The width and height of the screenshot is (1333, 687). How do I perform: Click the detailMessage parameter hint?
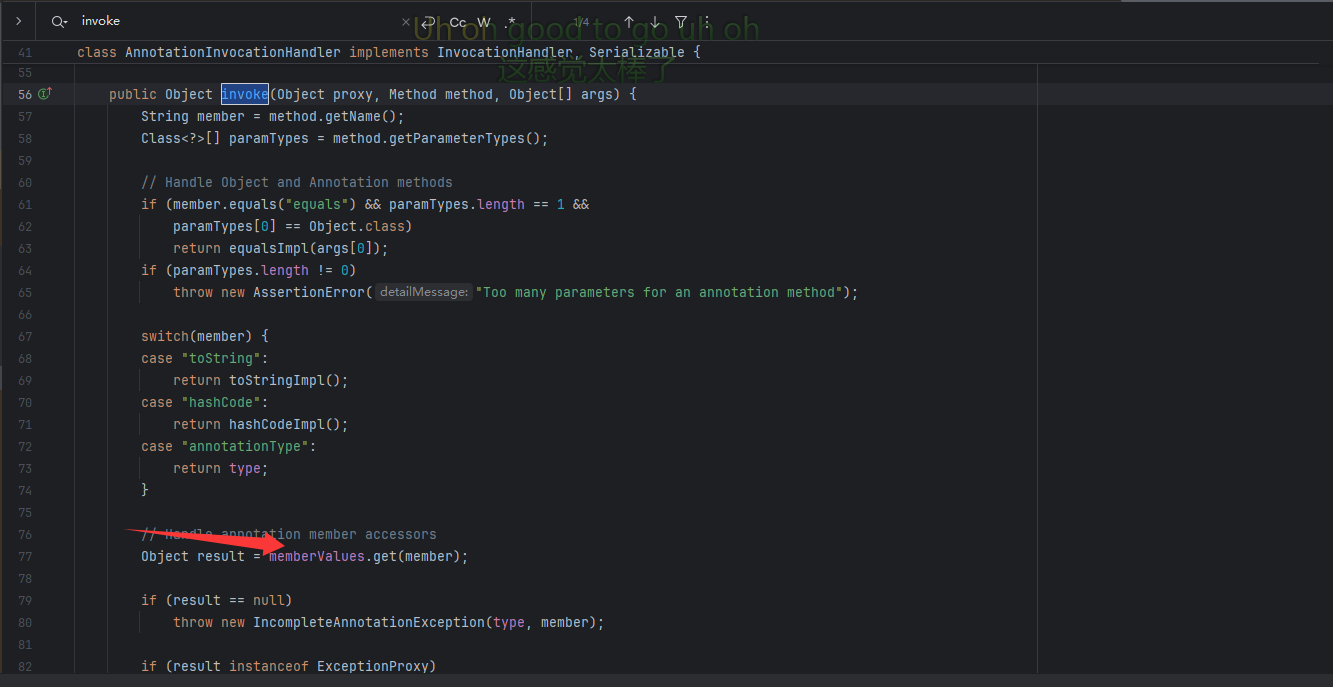point(424,292)
